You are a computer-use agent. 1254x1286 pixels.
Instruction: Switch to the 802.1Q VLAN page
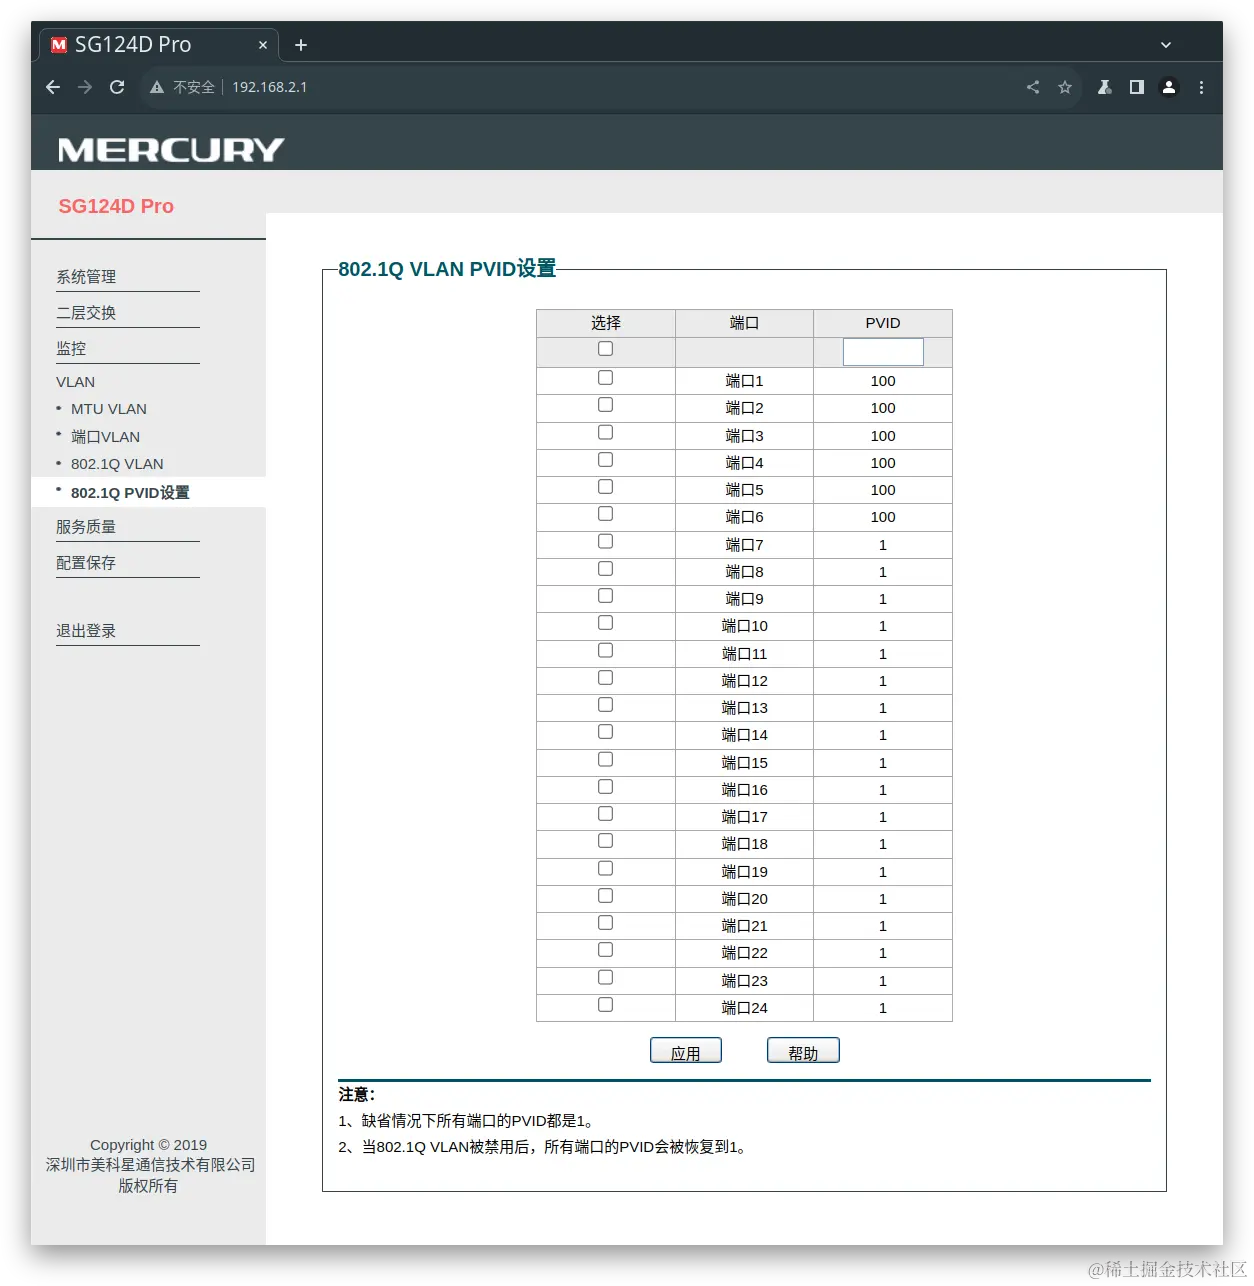tap(117, 463)
